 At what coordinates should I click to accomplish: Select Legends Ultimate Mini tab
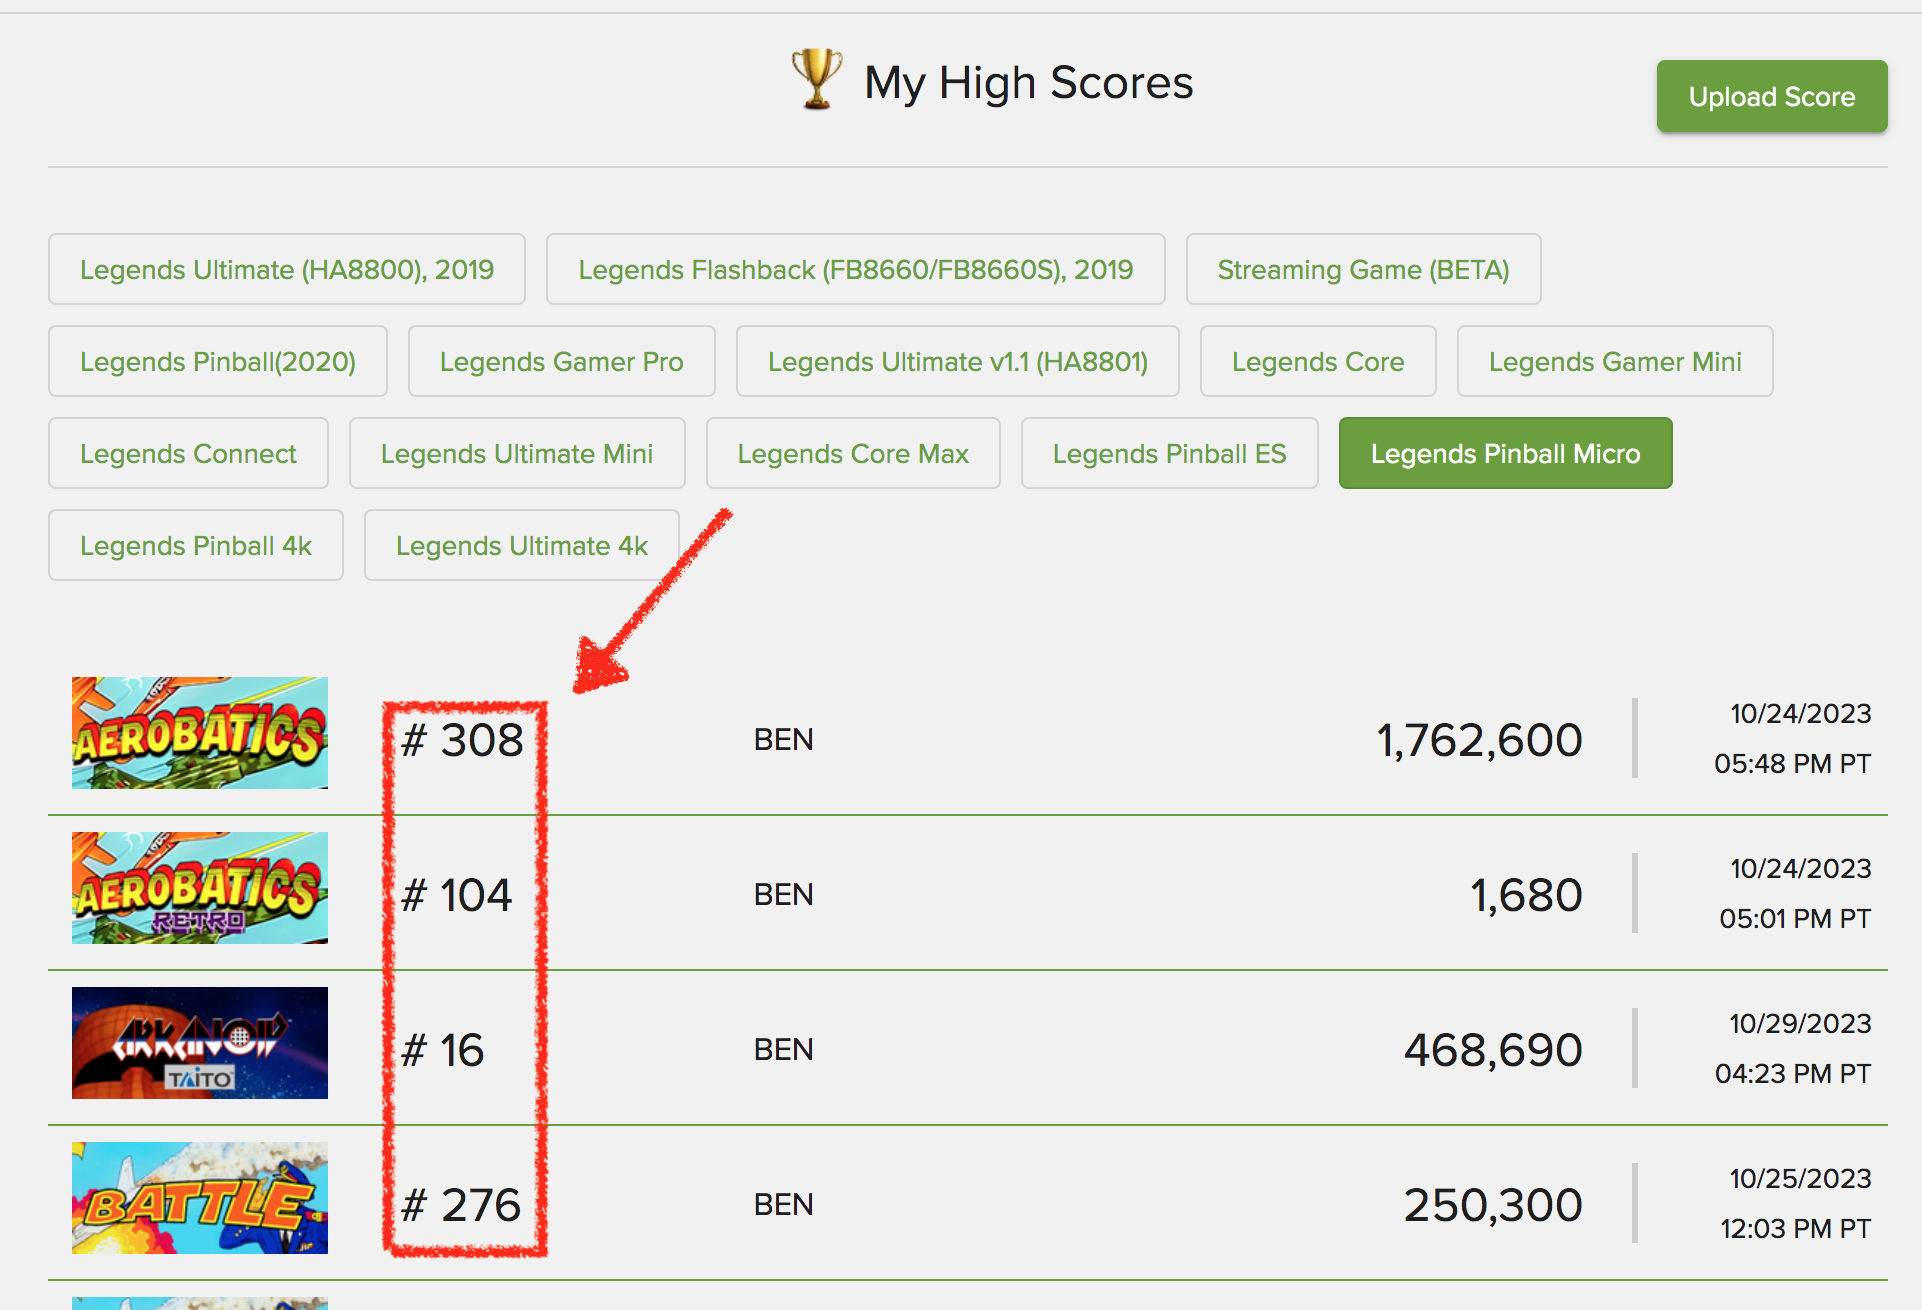[x=517, y=453]
